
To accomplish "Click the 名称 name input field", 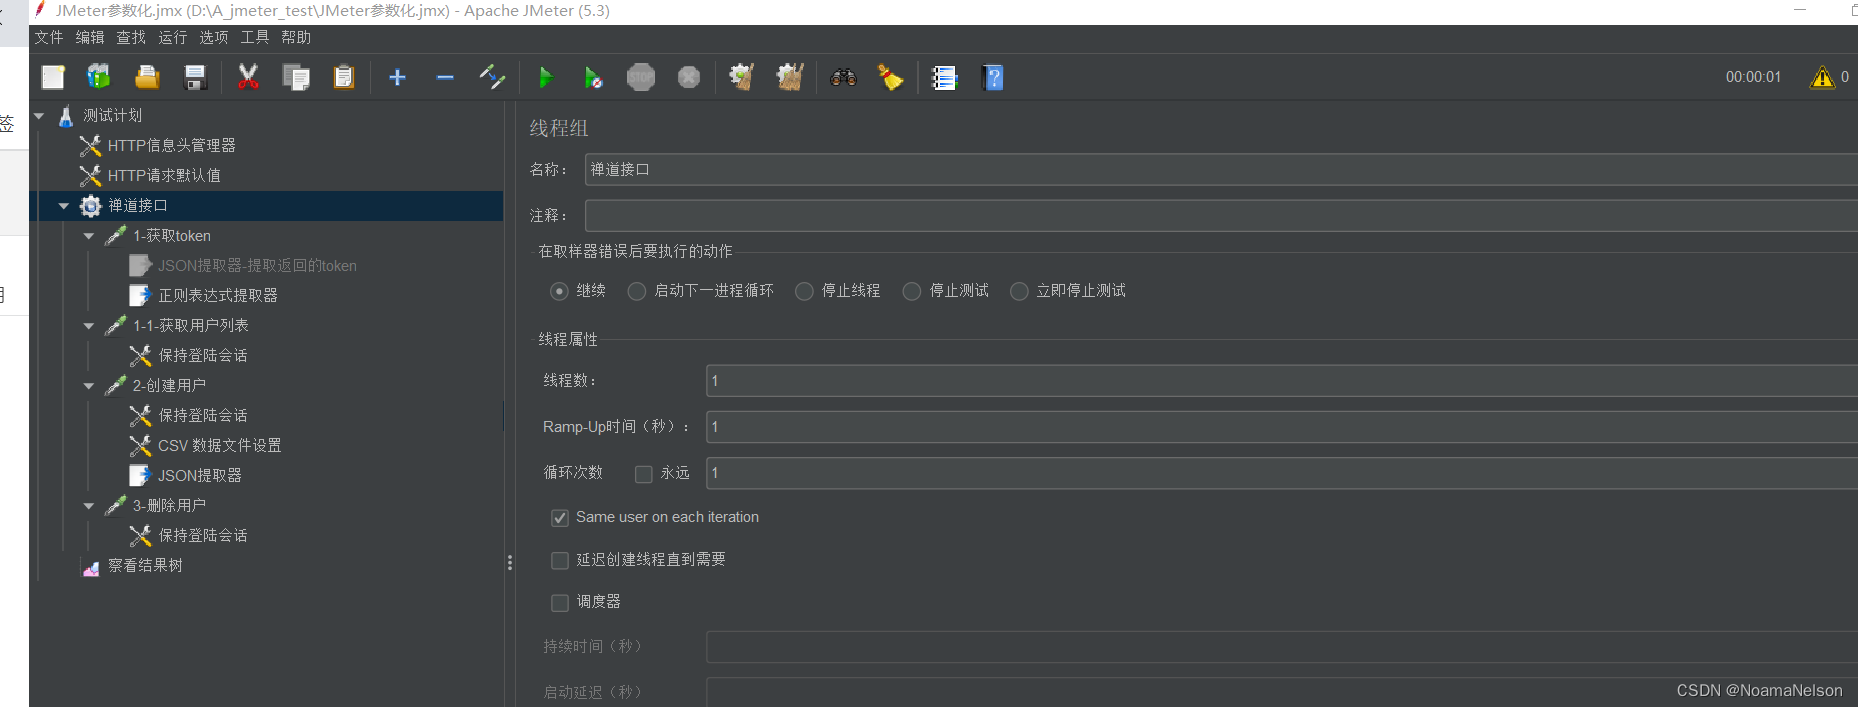I will (1221, 169).
